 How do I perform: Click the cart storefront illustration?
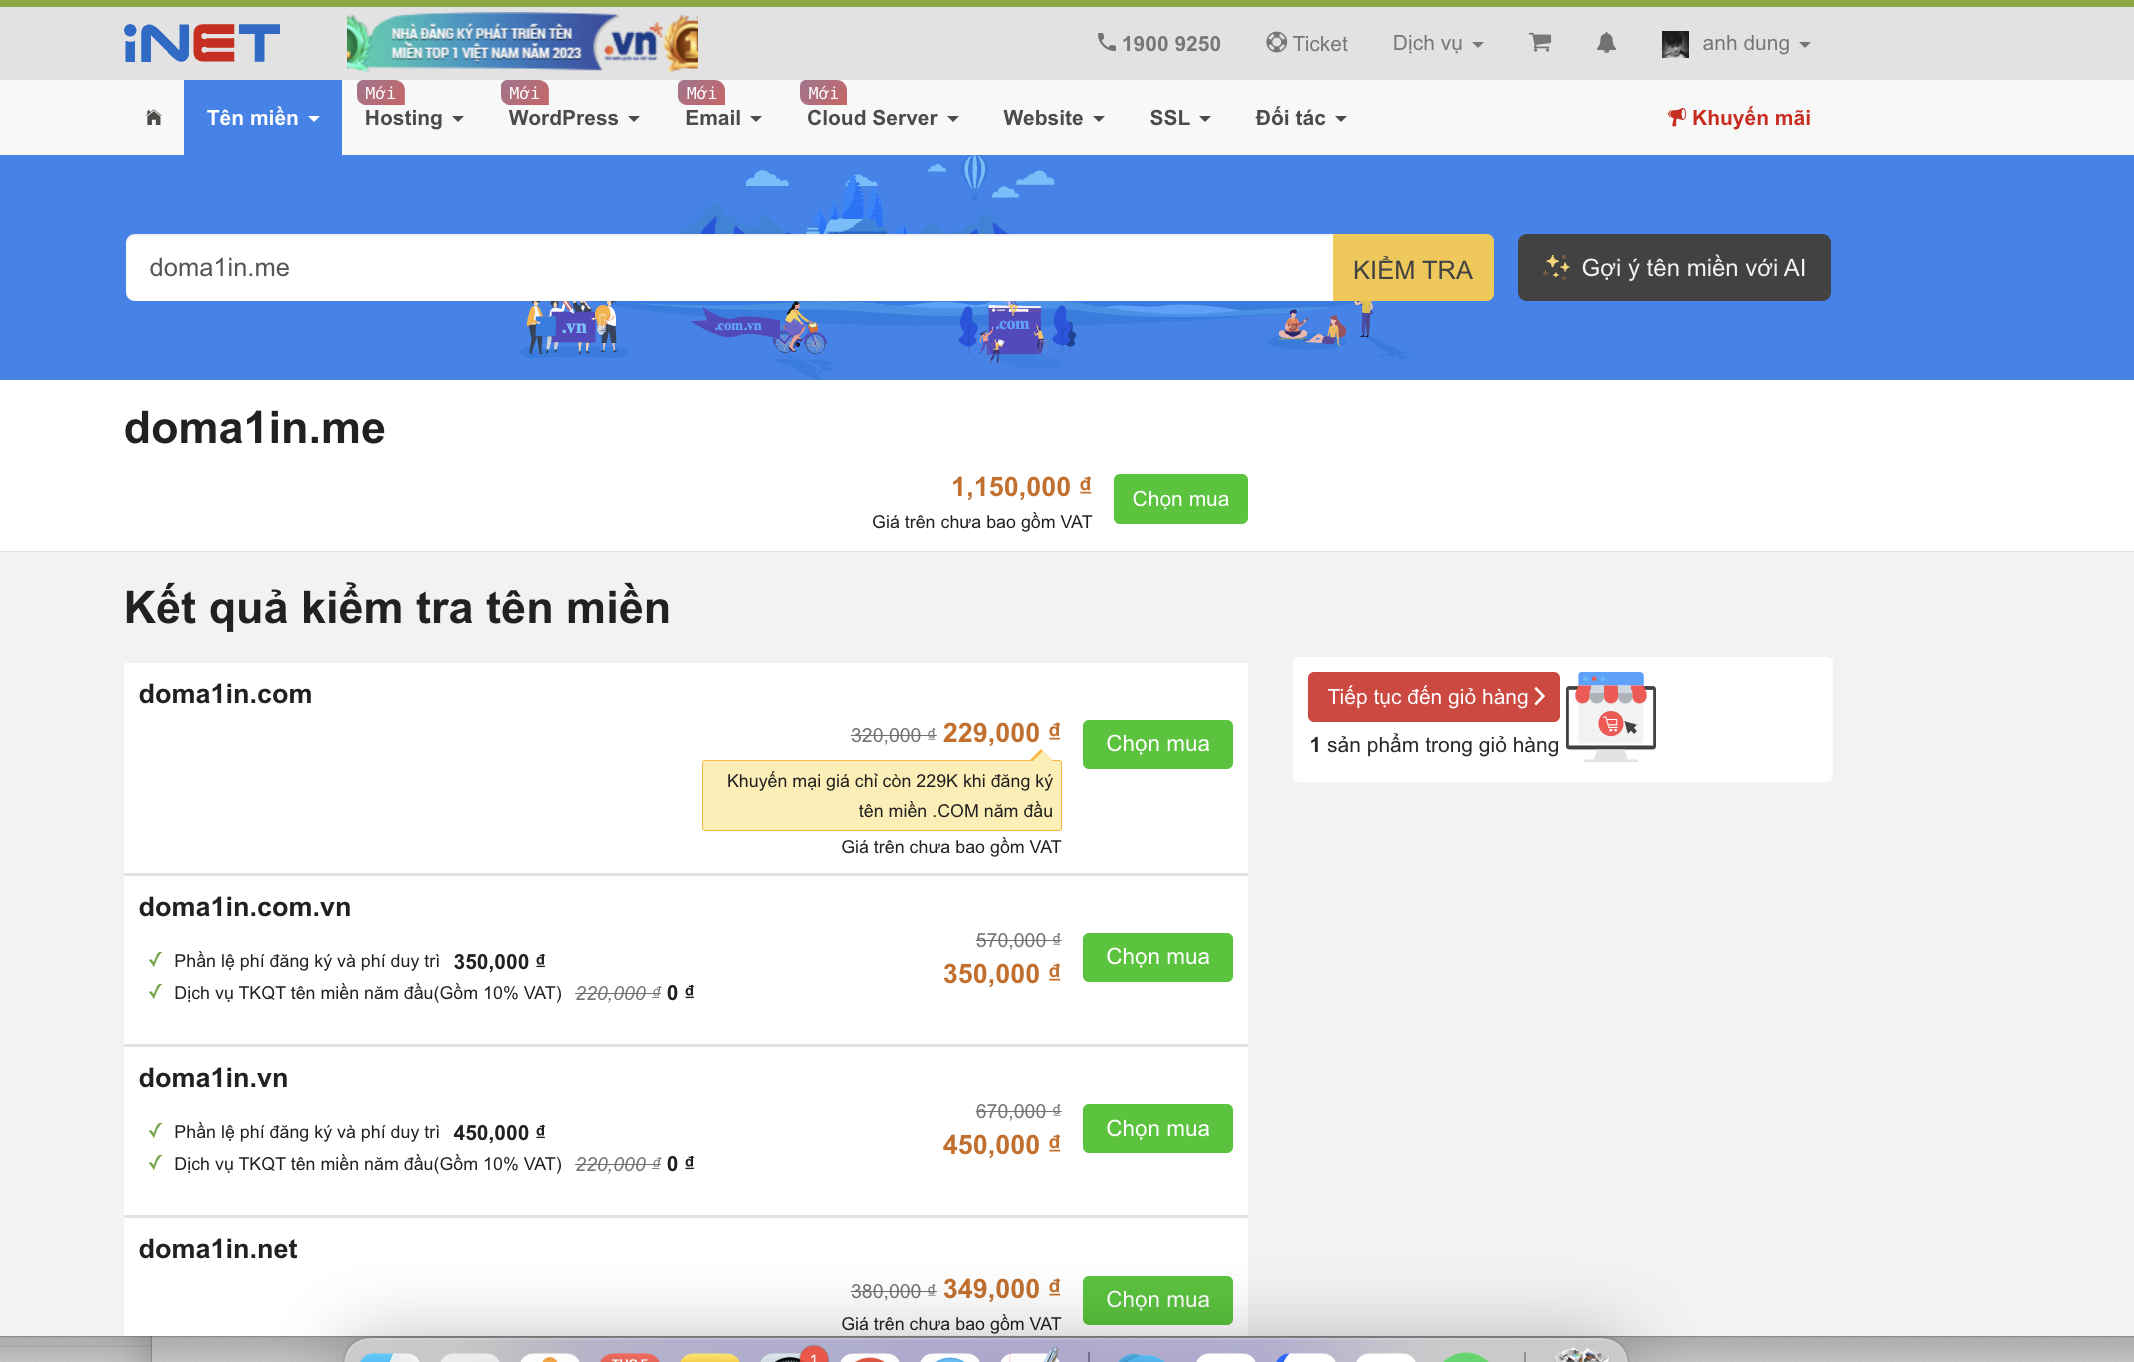coord(1611,716)
